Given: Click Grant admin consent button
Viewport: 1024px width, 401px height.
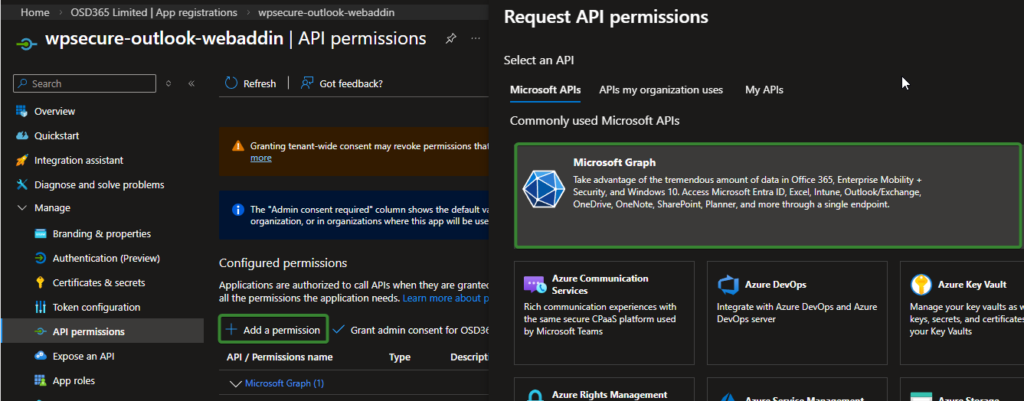Looking at the screenshot, I should [x=410, y=329].
